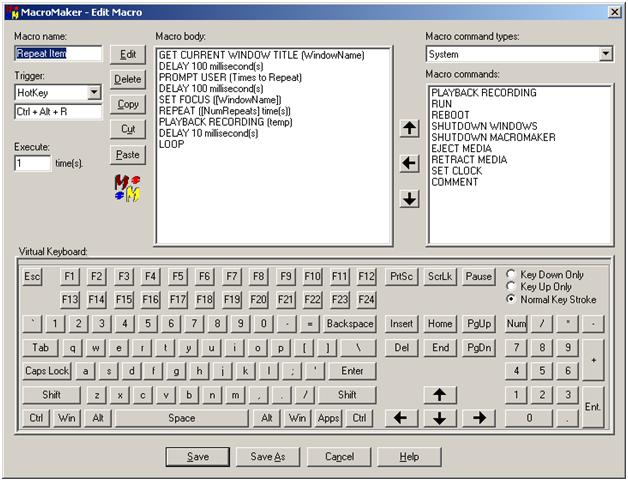Click the ScrLk virtual key
The image size is (628, 481).
(x=440, y=277)
